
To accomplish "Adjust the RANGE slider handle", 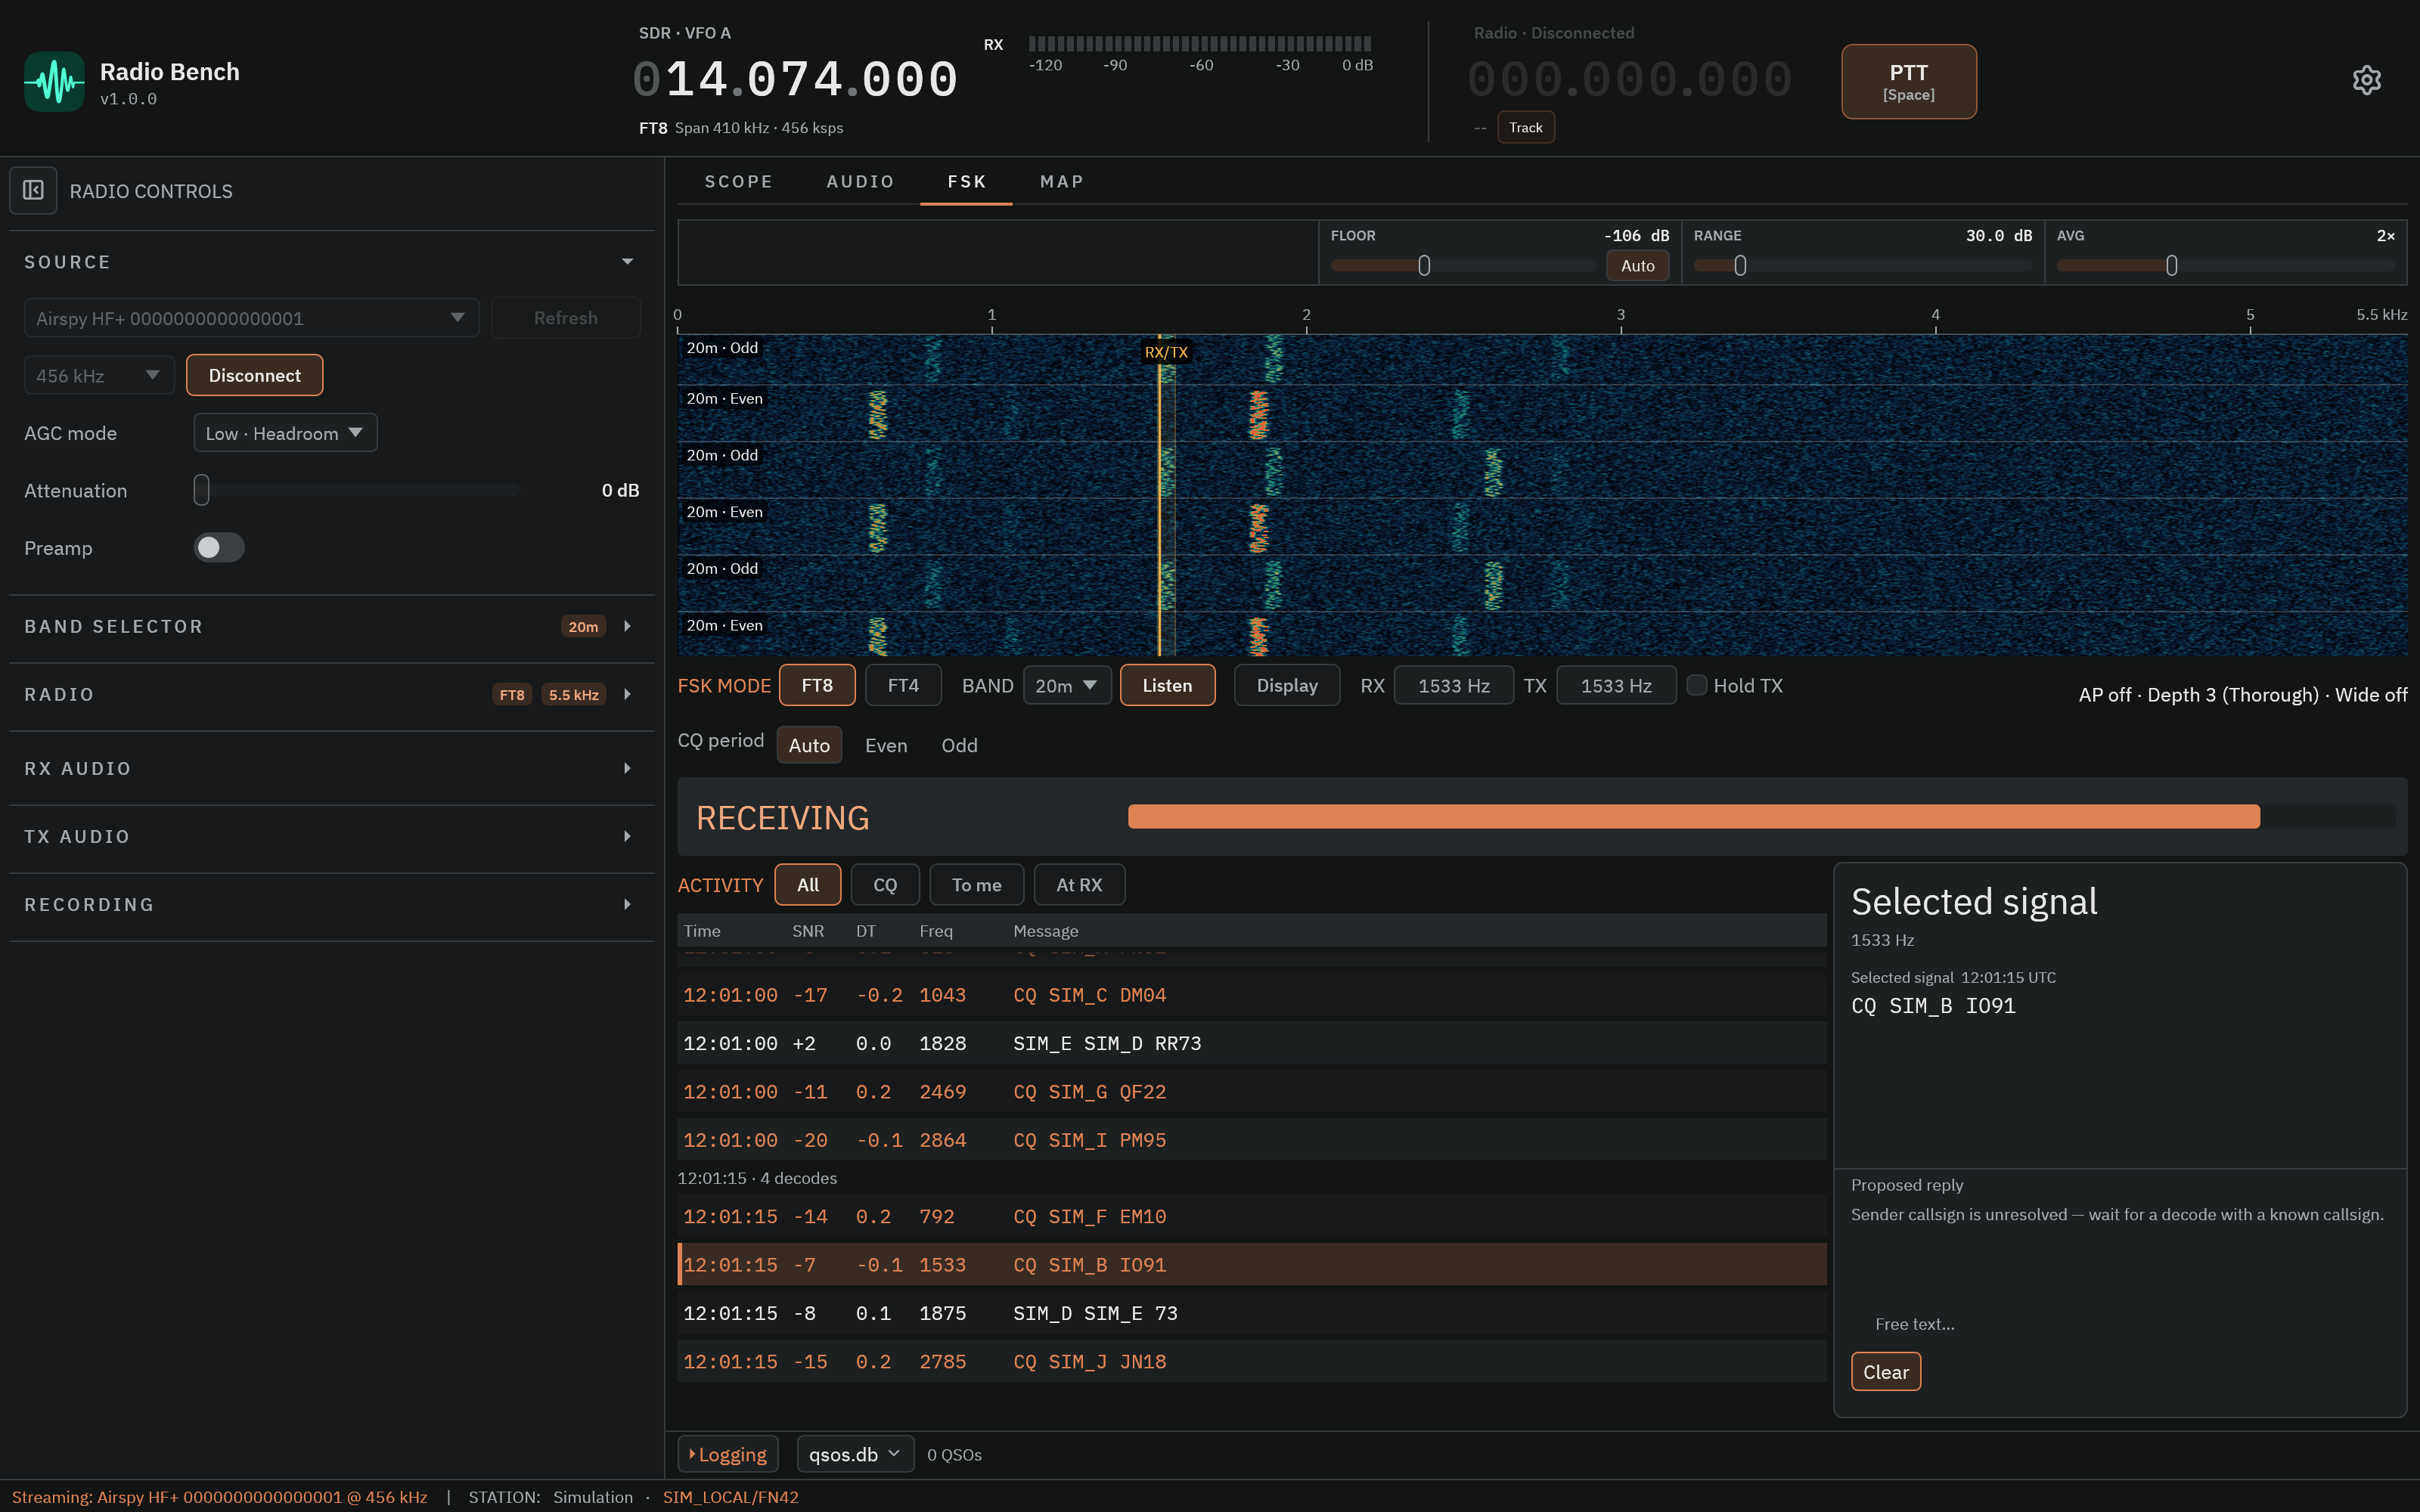I will (1740, 266).
